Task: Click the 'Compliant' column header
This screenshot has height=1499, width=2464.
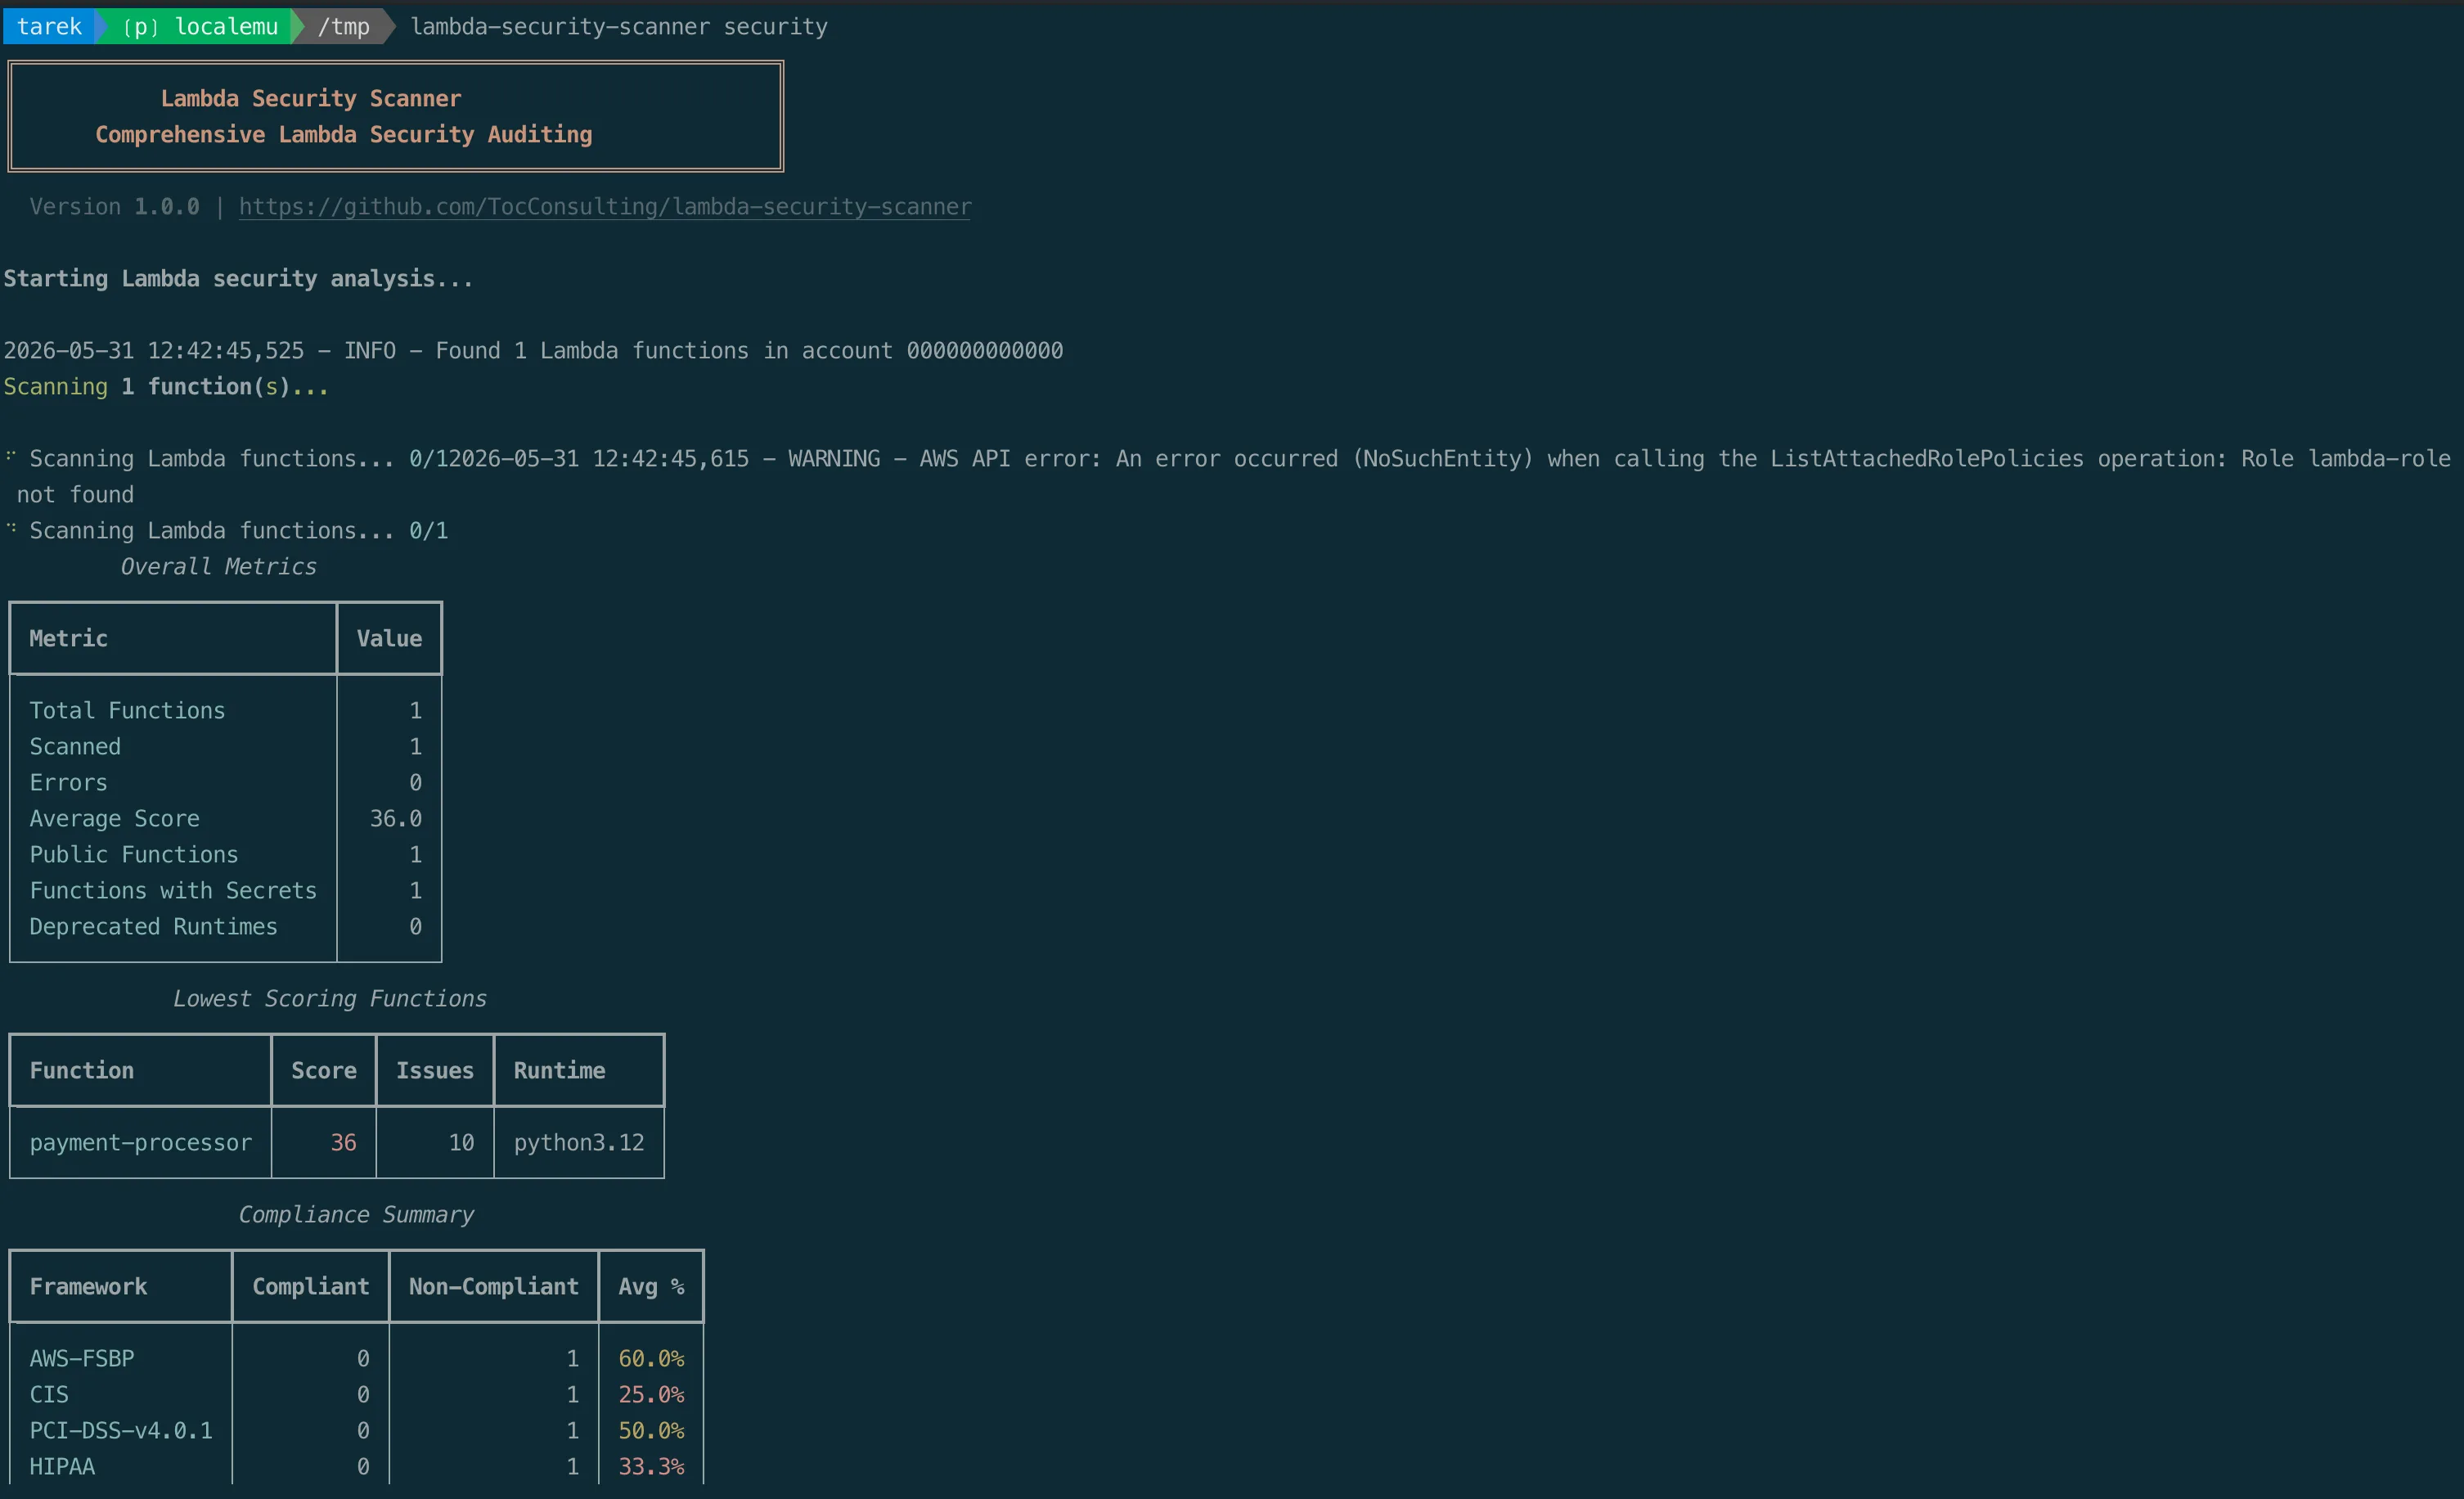Action: [311, 1286]
